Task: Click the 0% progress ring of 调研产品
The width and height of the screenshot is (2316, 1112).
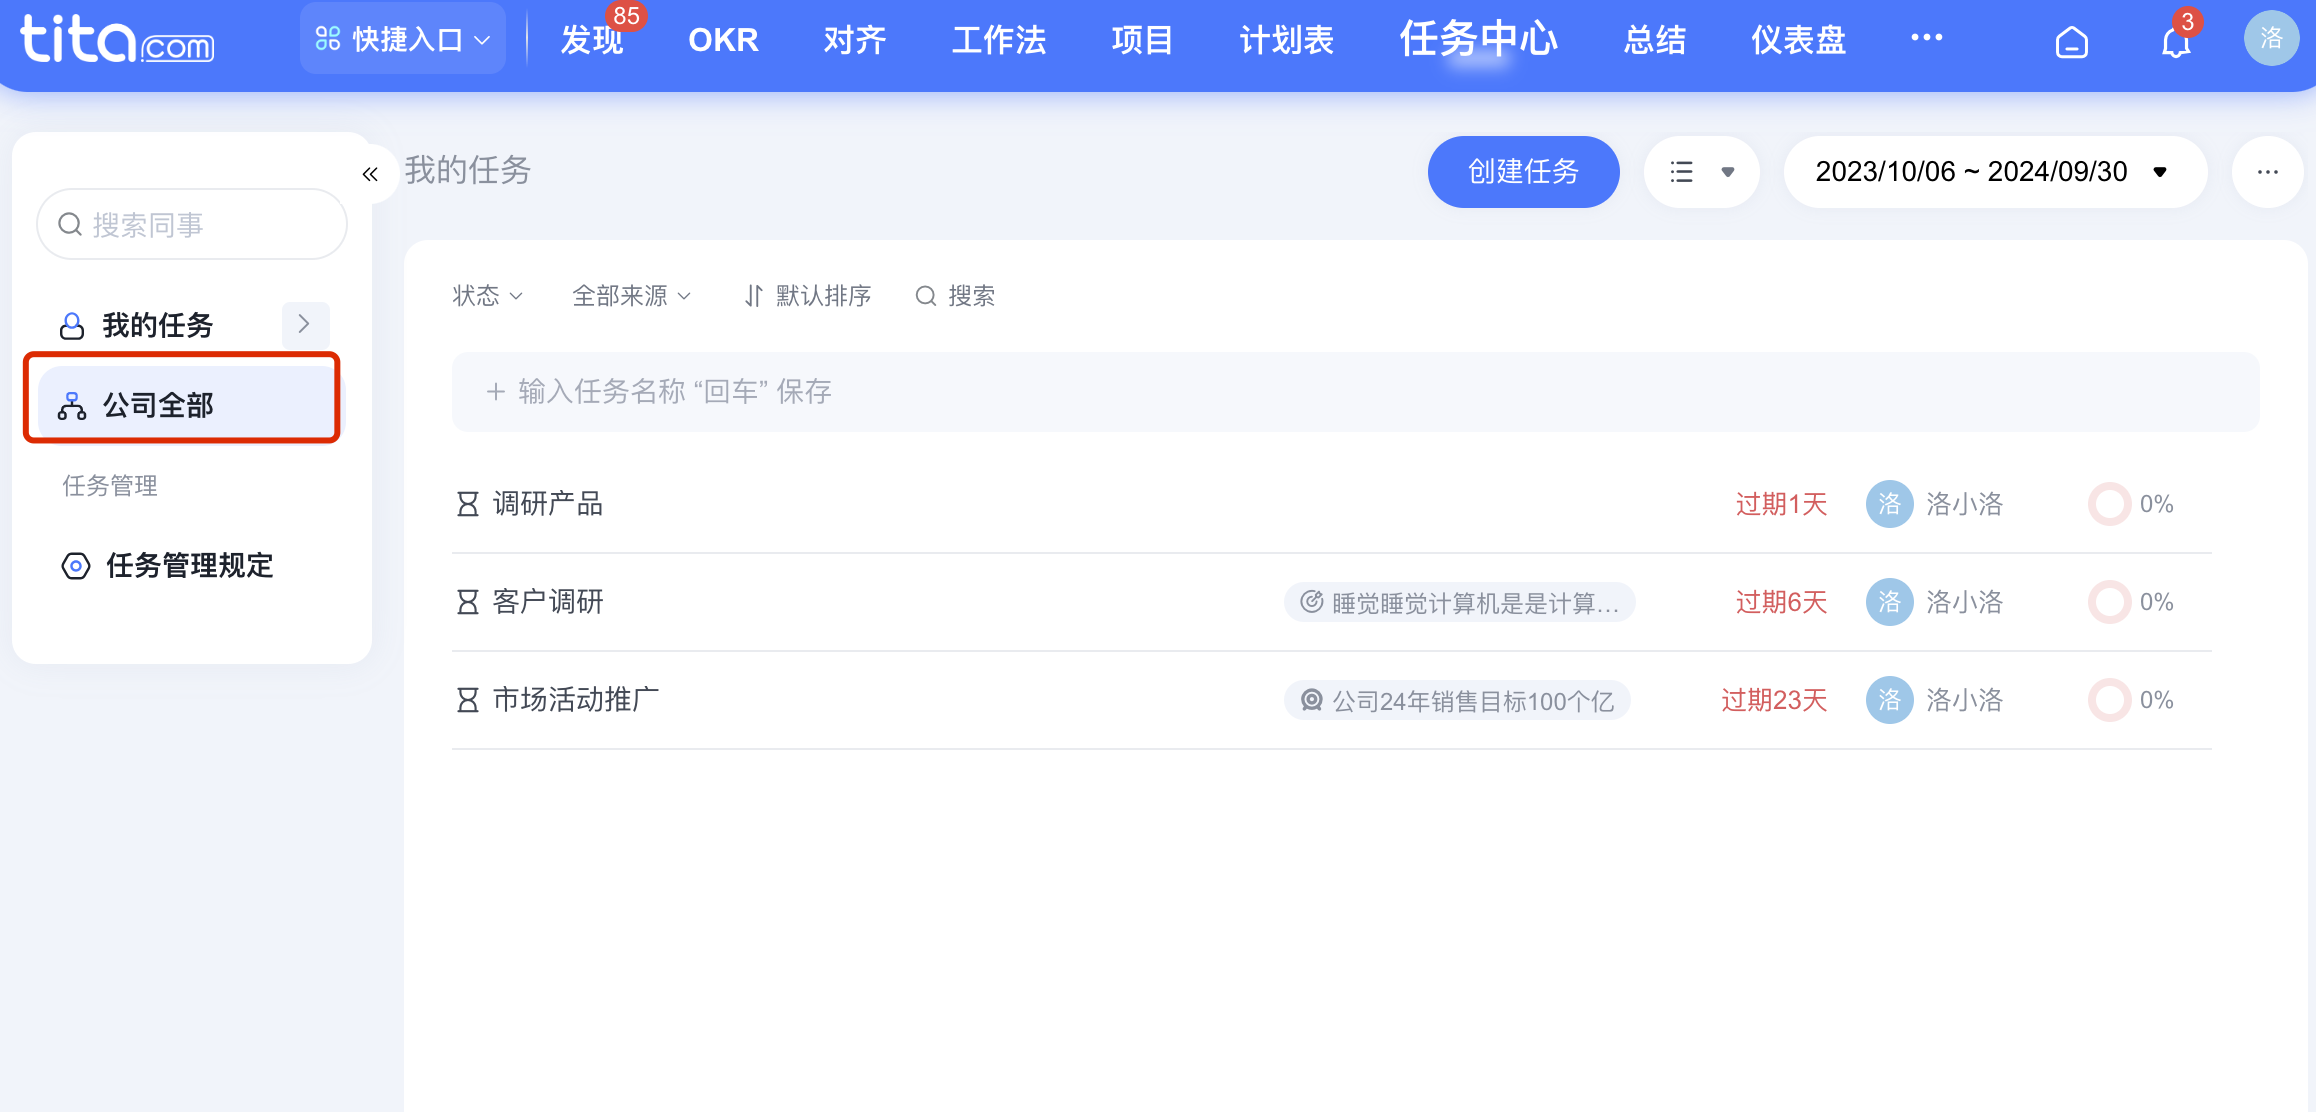Action: [x=2109, y=504]
